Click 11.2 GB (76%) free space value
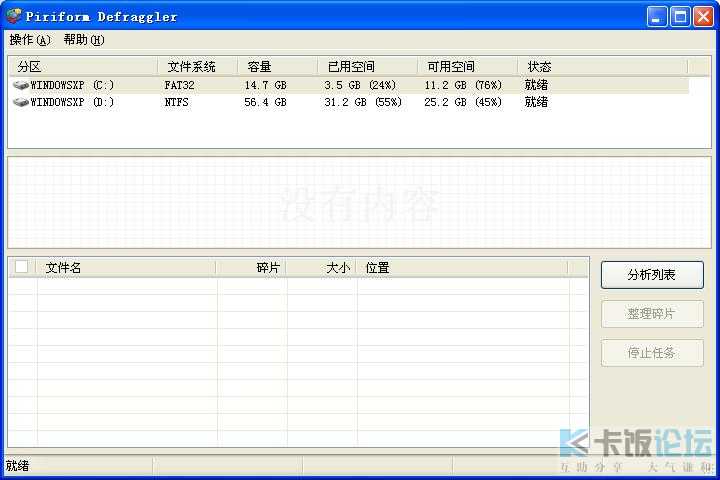The image size is (720, 480). (x=463, y=85)
